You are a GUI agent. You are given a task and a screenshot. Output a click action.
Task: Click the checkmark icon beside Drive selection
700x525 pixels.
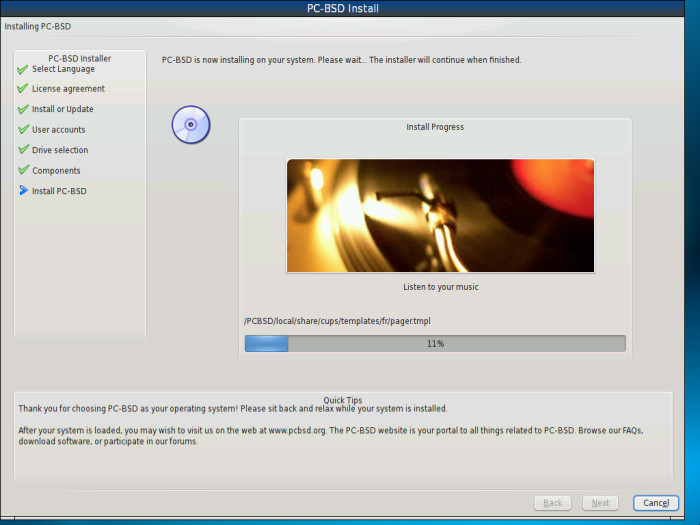(x=23, y=150)
